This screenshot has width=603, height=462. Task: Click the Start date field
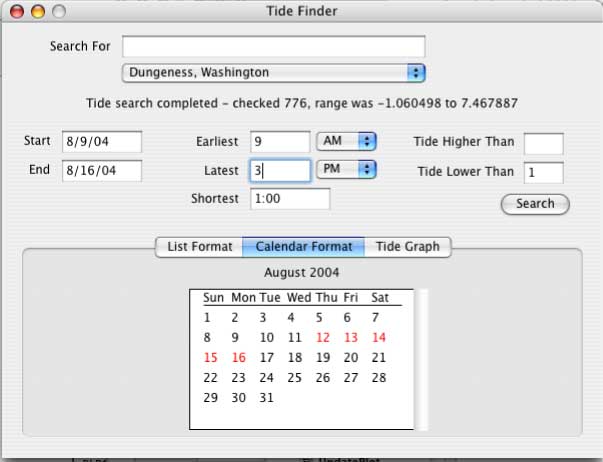(x=102, y=142)
